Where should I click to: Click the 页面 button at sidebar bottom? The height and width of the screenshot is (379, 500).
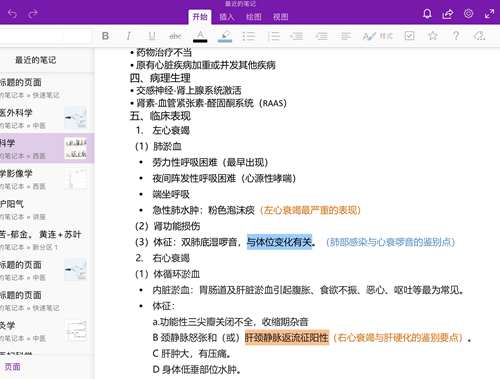[13, 367]
